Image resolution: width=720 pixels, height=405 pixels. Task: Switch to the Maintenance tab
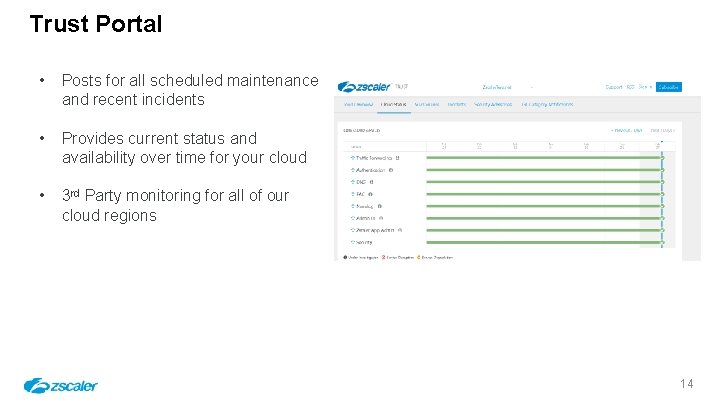point(427,105)
